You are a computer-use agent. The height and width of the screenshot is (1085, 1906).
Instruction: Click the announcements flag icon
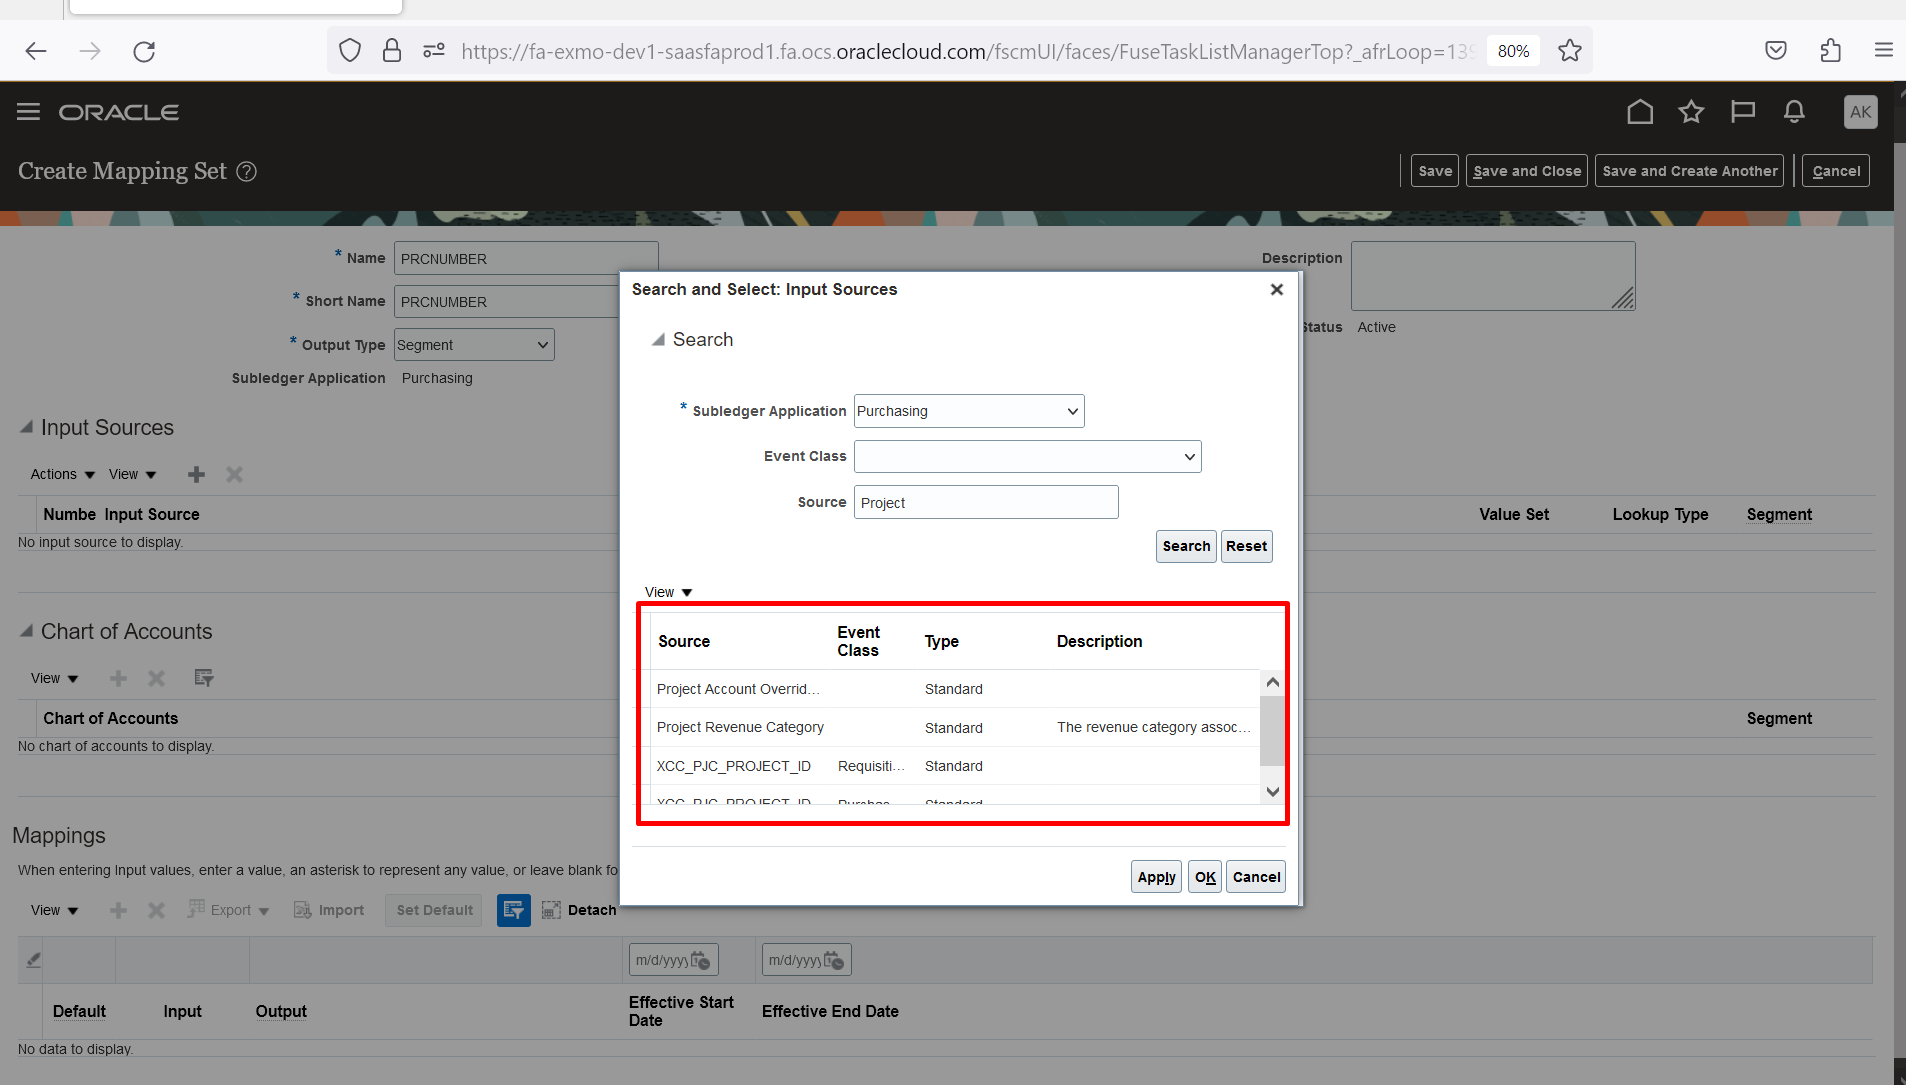tap(1742, 112)
